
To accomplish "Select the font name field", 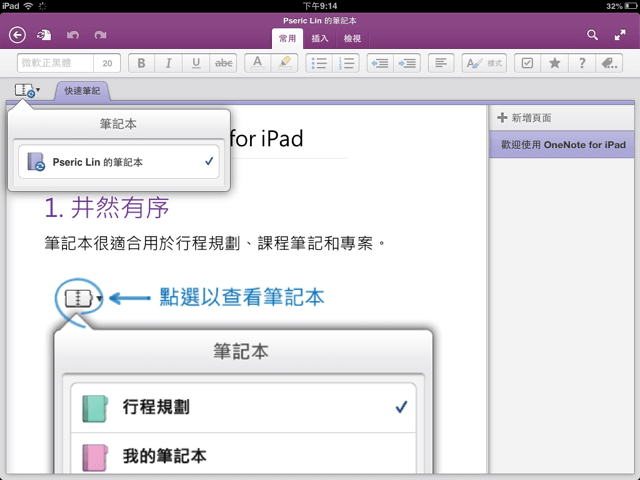I will coord(55,63).
